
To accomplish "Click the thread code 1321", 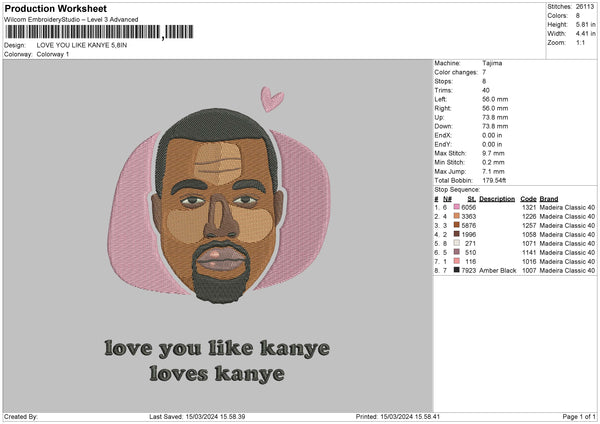I will (529, 207).
